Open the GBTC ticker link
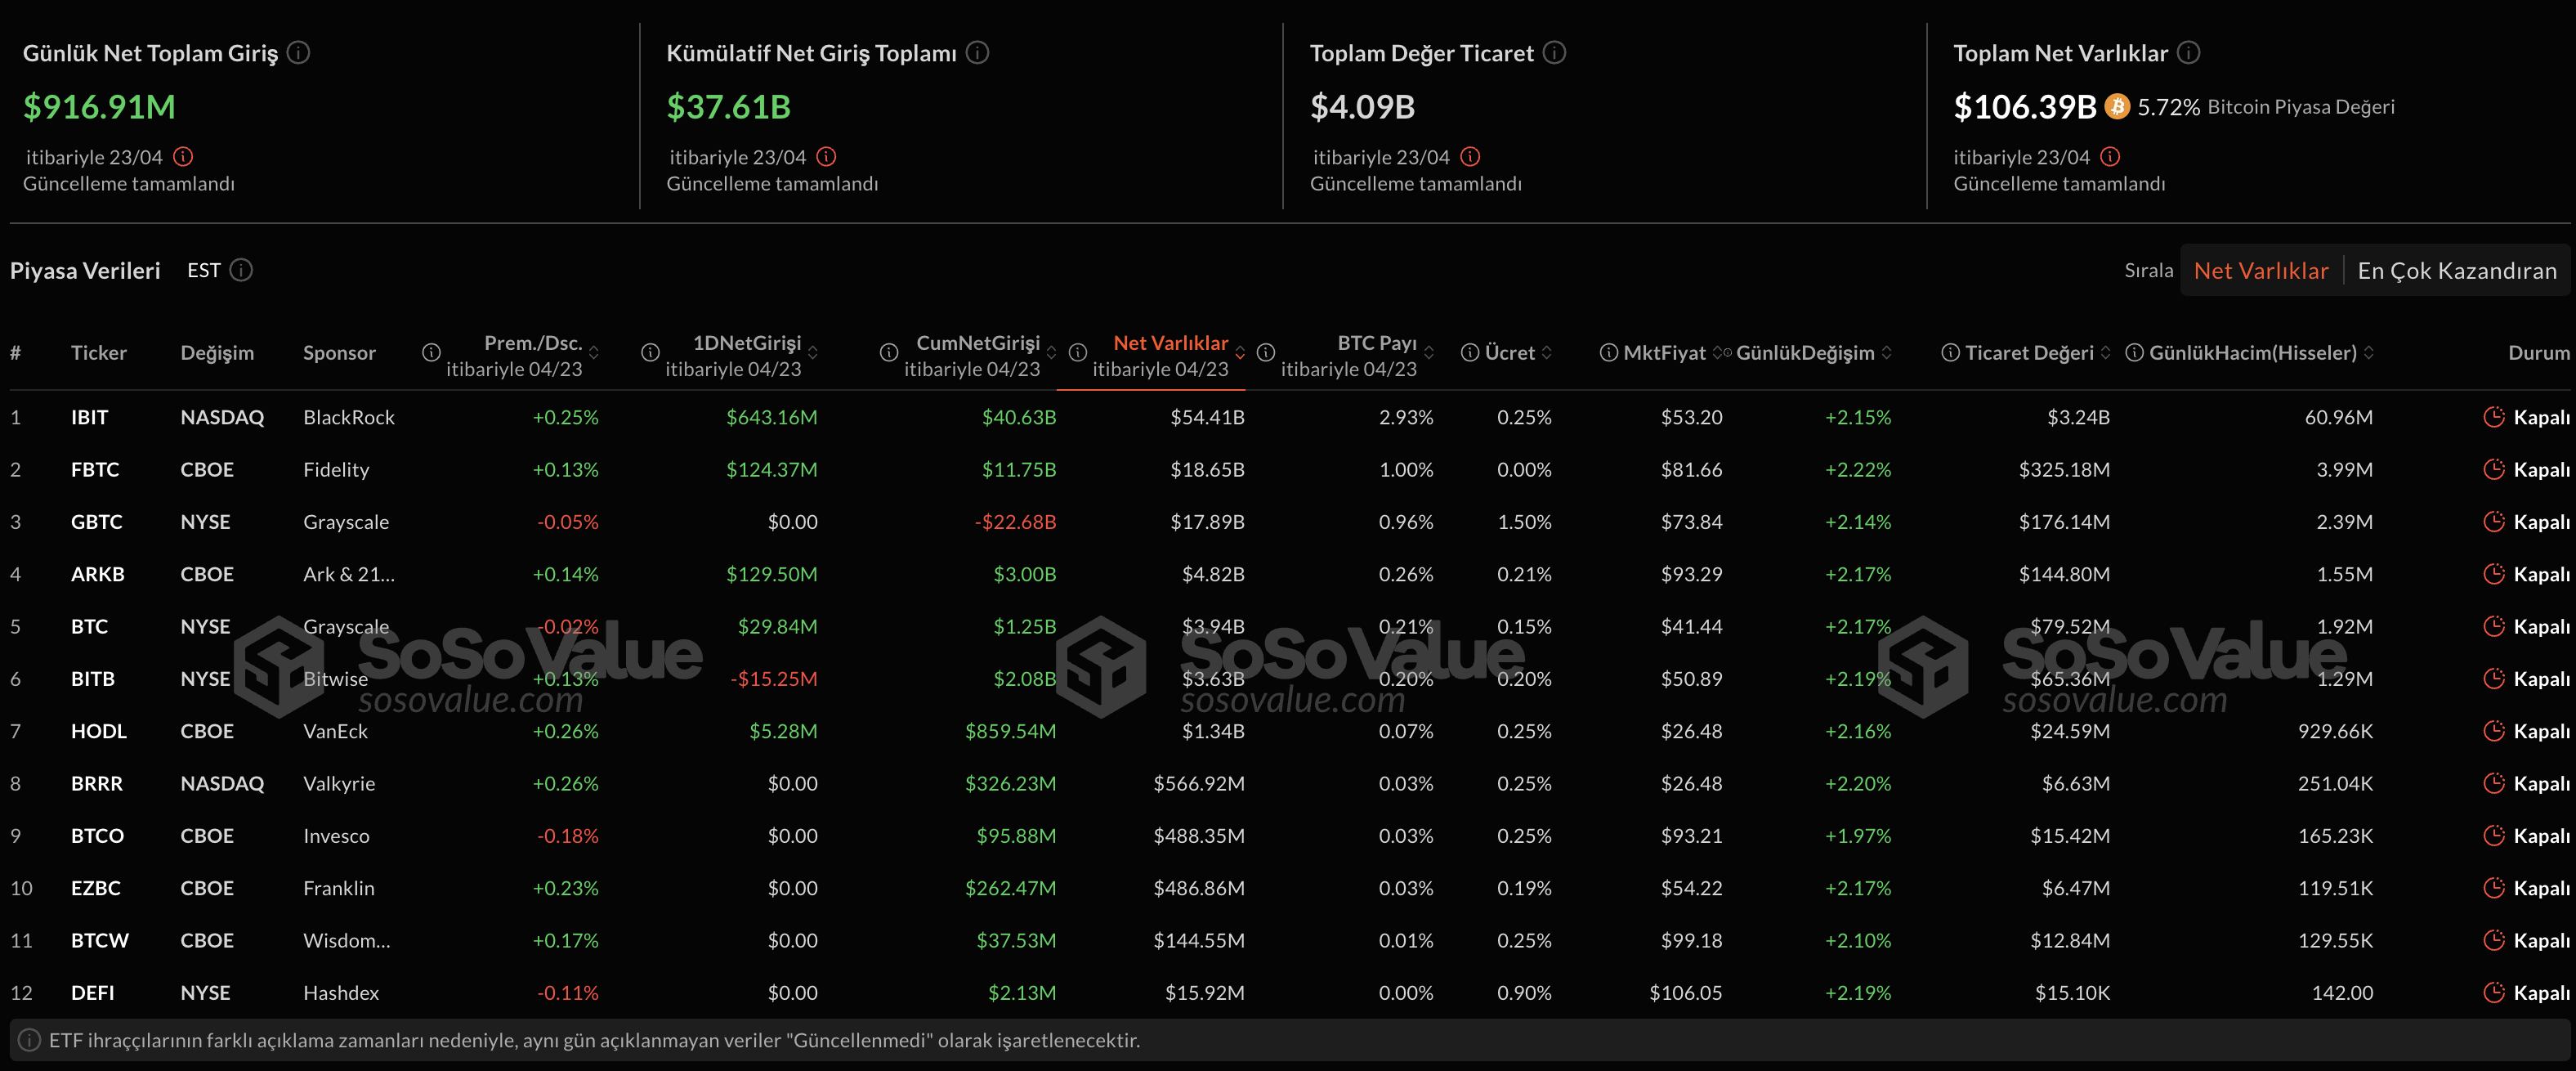This screenshot has width=2576, height=1071. pyautogui.click(x=96, y=522)
